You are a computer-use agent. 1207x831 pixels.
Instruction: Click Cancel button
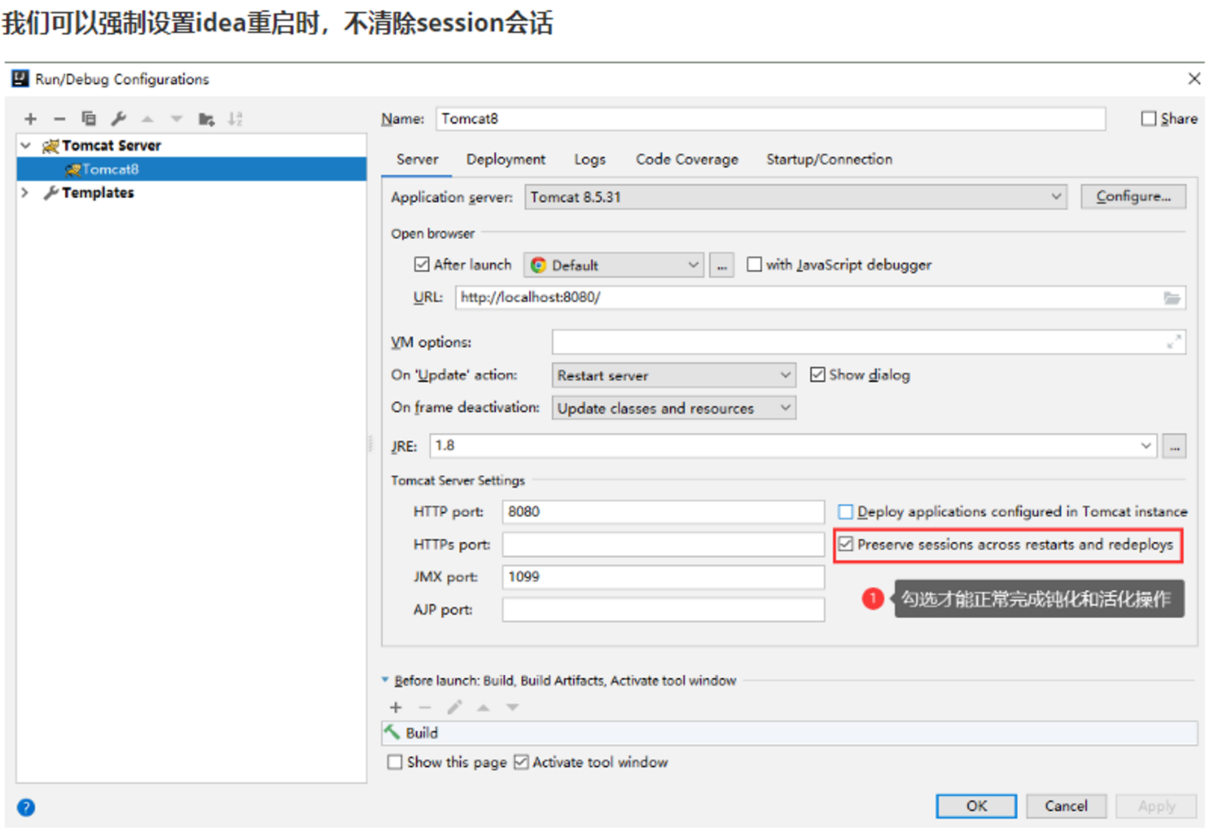point(1066,806)
